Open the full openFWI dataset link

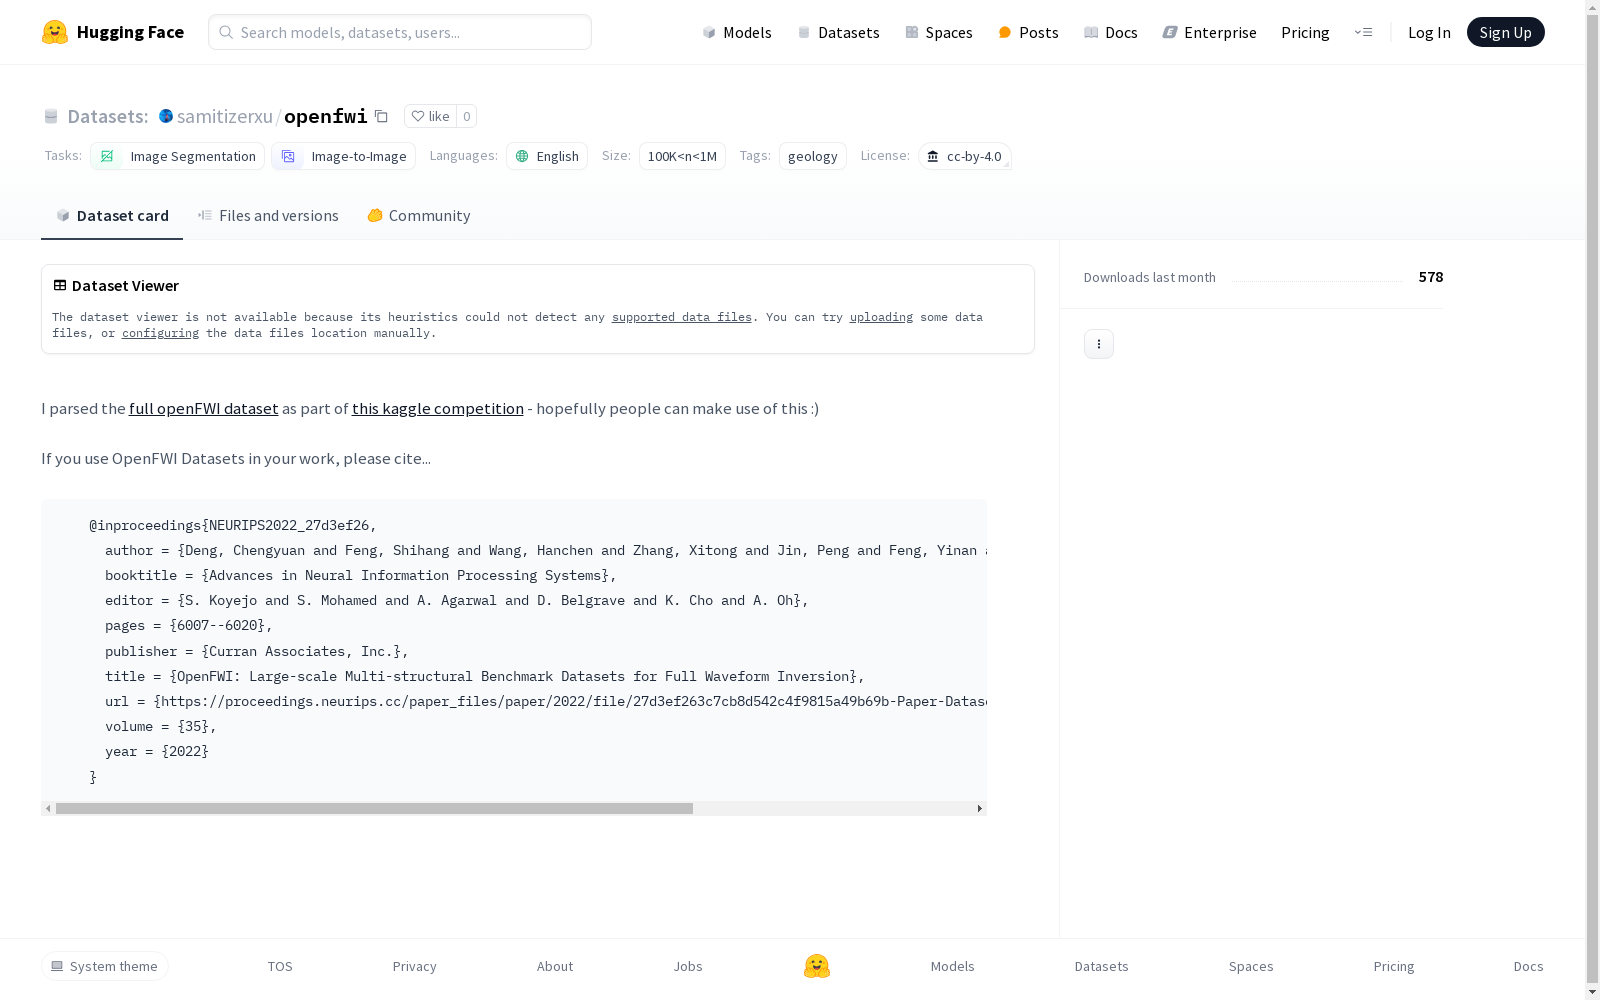click(203, 408)
